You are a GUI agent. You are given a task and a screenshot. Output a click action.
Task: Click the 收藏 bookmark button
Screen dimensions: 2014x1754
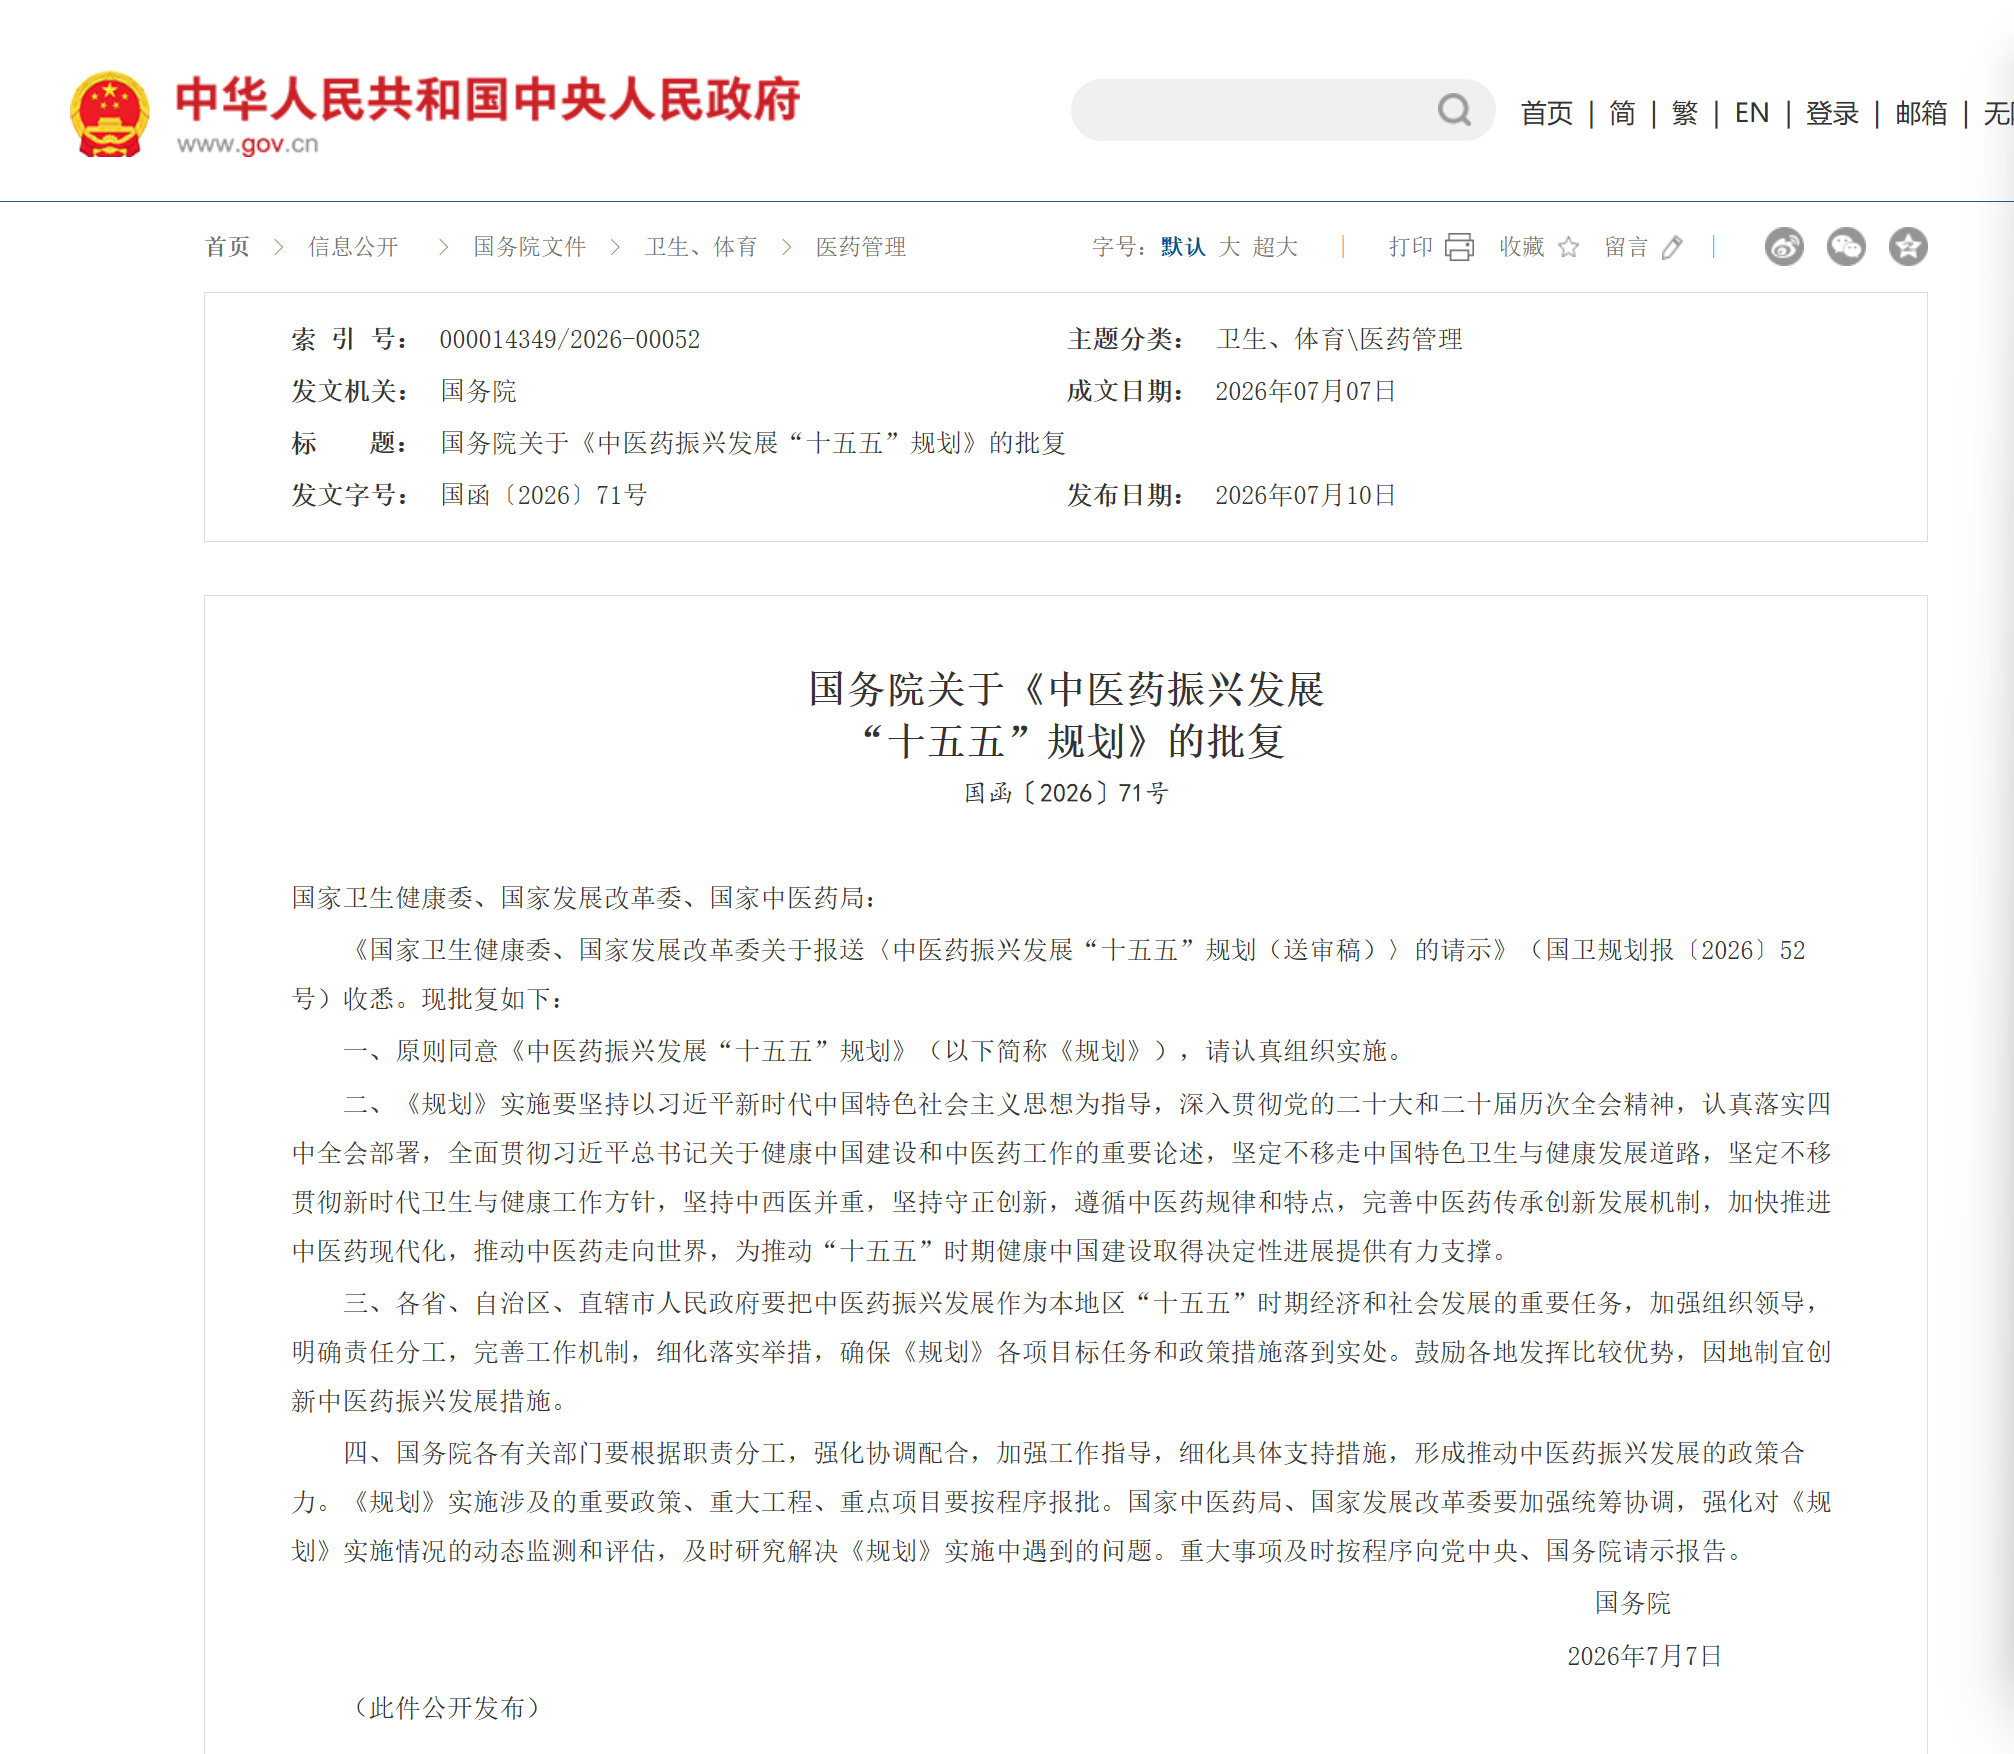1522,247
